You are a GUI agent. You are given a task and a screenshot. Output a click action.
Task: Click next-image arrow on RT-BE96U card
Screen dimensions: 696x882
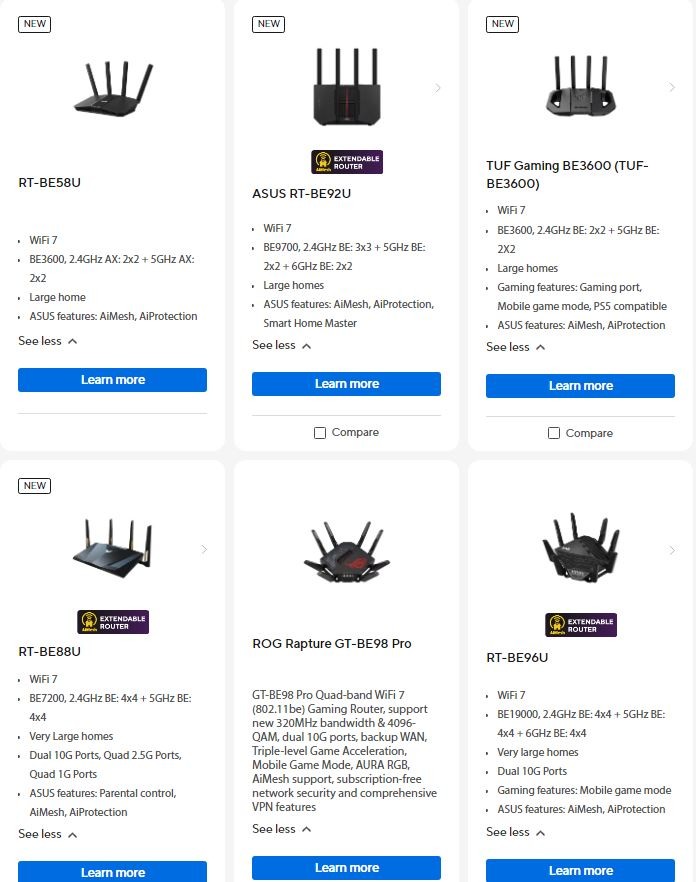click(671, 550)
